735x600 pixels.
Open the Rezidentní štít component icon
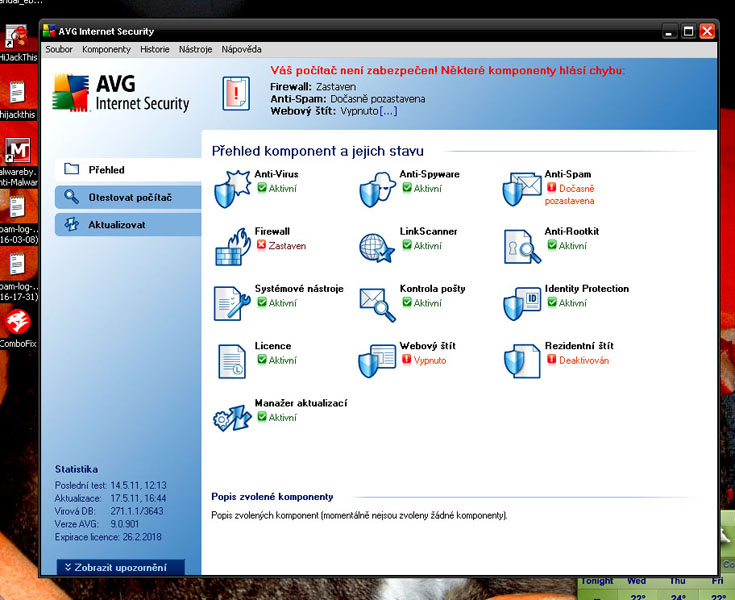tap(522, 361)
